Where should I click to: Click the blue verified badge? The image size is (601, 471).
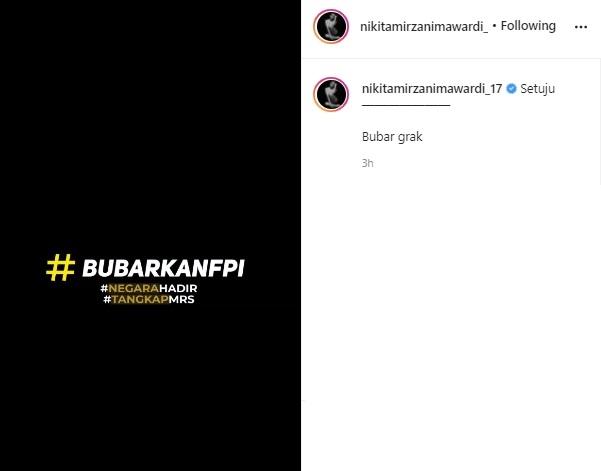[x=511, y=89]
